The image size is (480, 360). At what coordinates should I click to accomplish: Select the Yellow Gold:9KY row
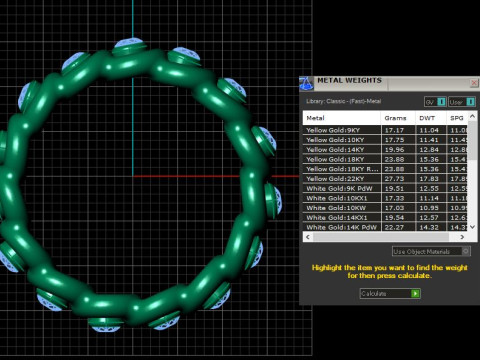click(385, 130)
